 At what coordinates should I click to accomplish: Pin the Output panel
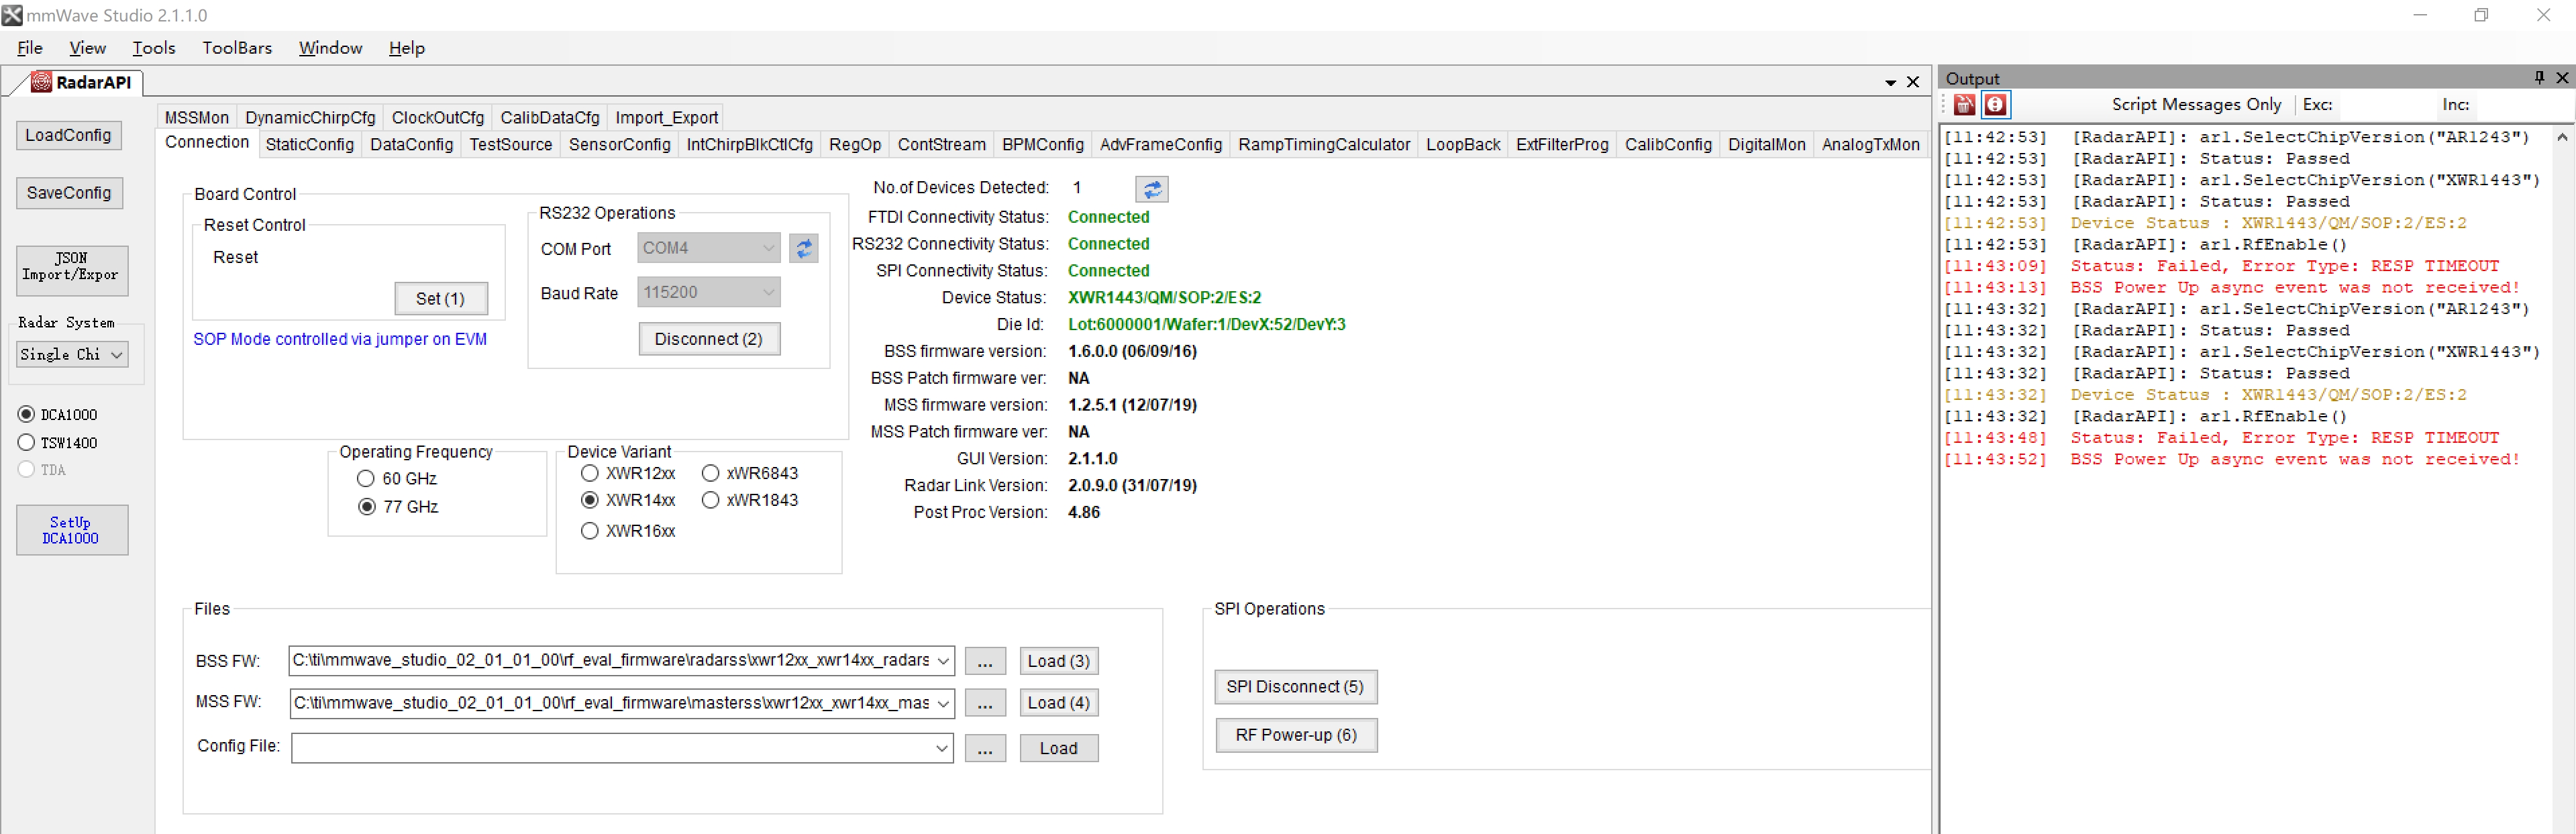pyautogui.click(x=2539, y=78)
